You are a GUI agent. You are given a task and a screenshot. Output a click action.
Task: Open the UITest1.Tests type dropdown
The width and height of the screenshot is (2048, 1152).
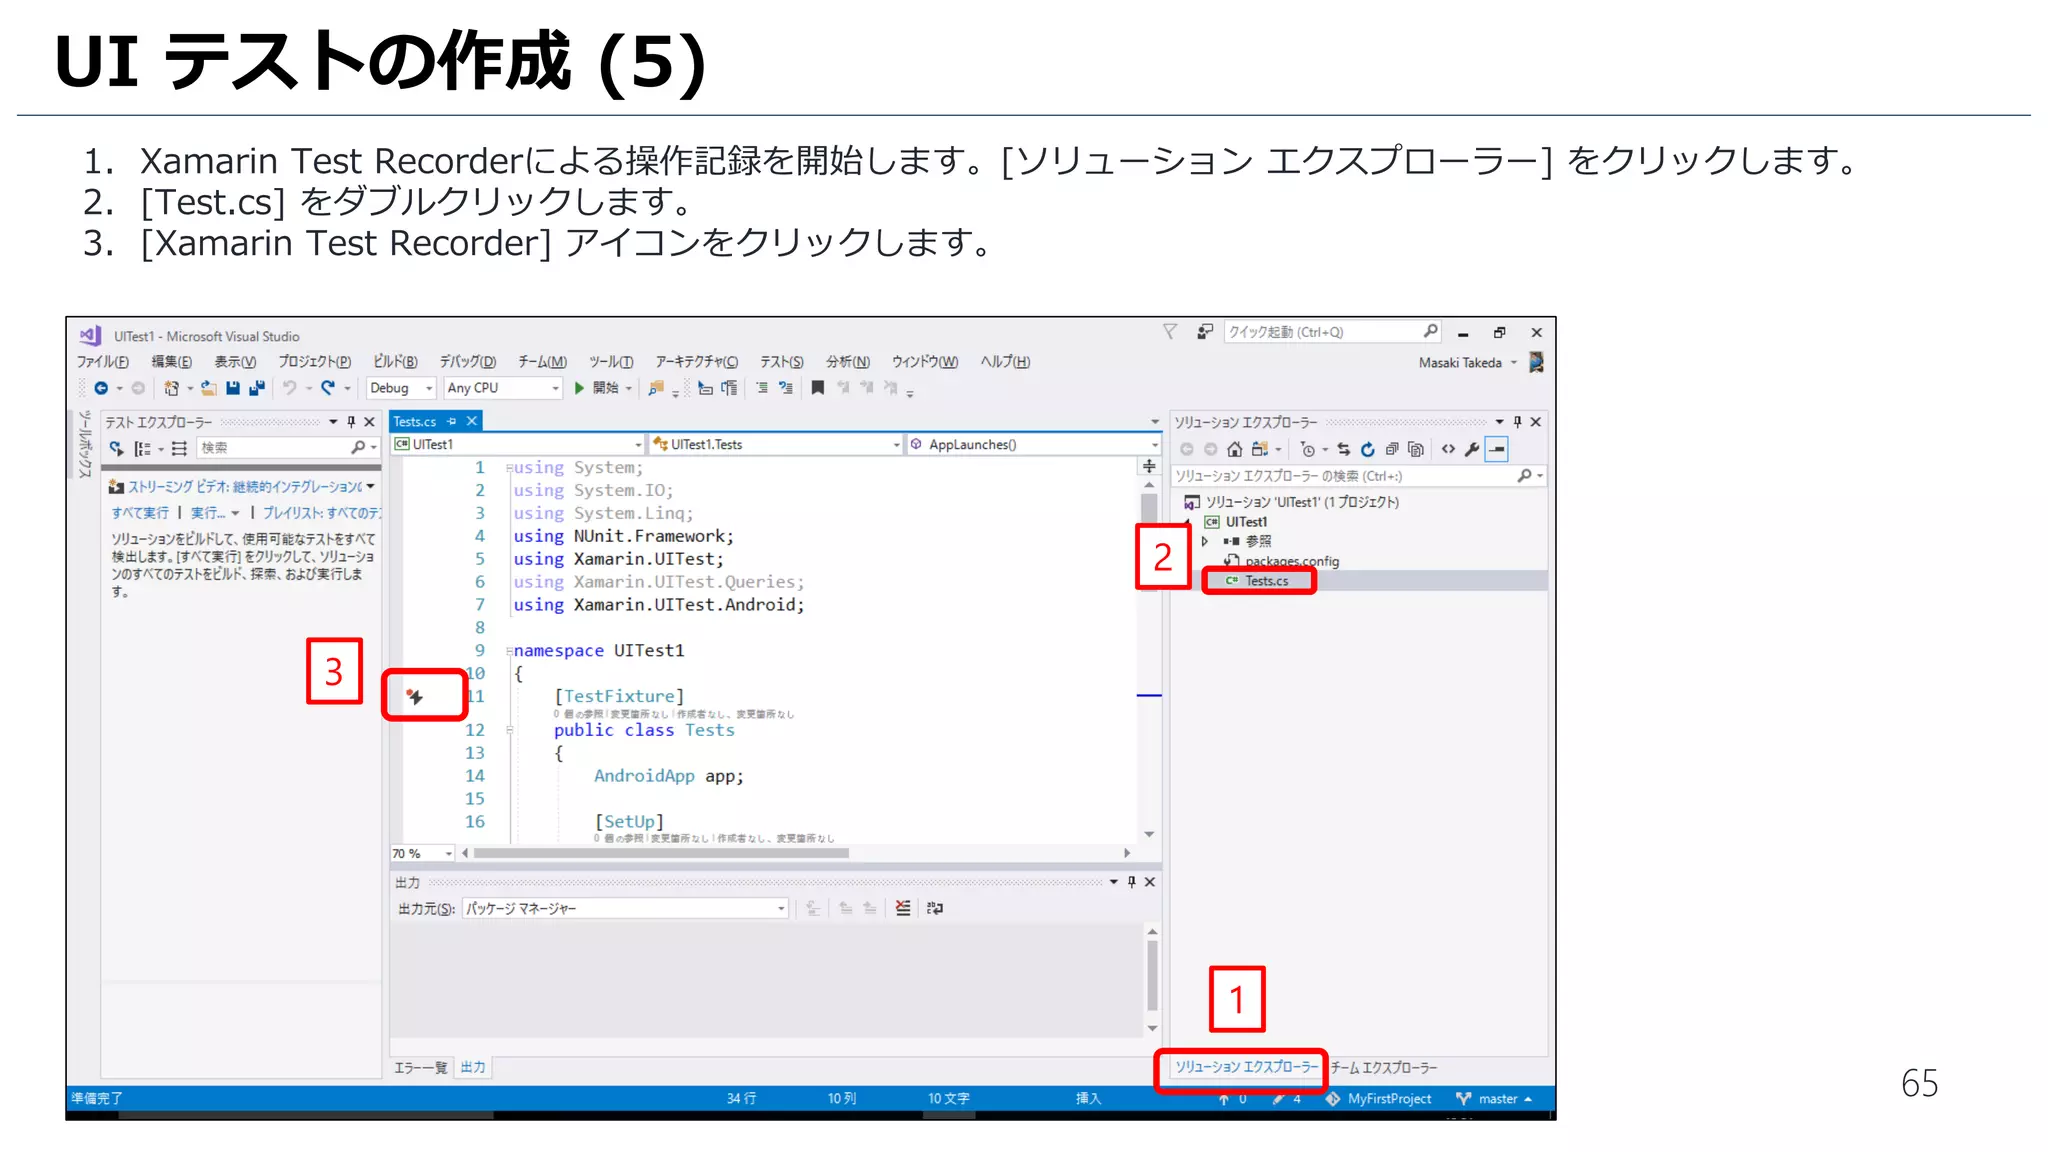click(776, 445)
